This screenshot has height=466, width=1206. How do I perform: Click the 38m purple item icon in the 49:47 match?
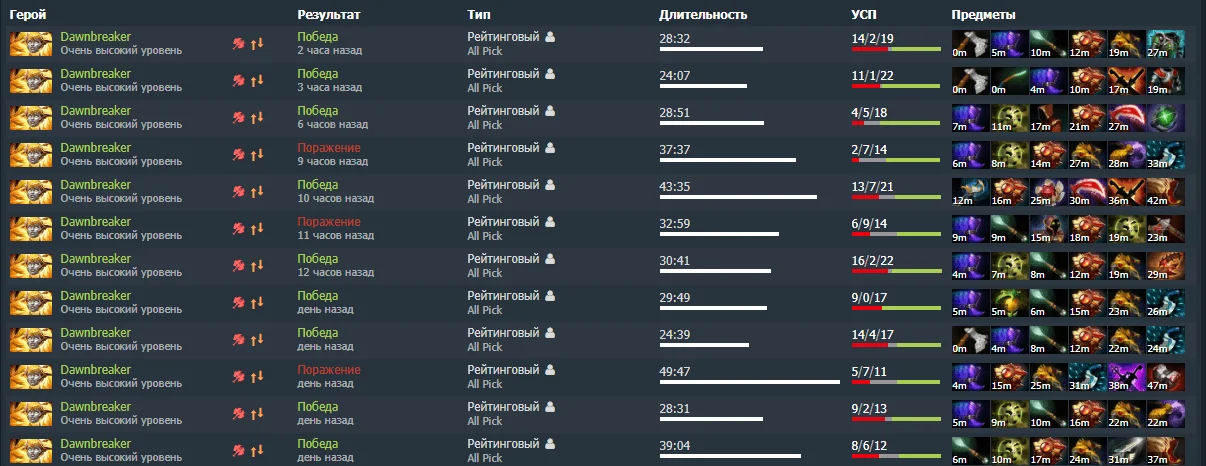point(1127,377)
